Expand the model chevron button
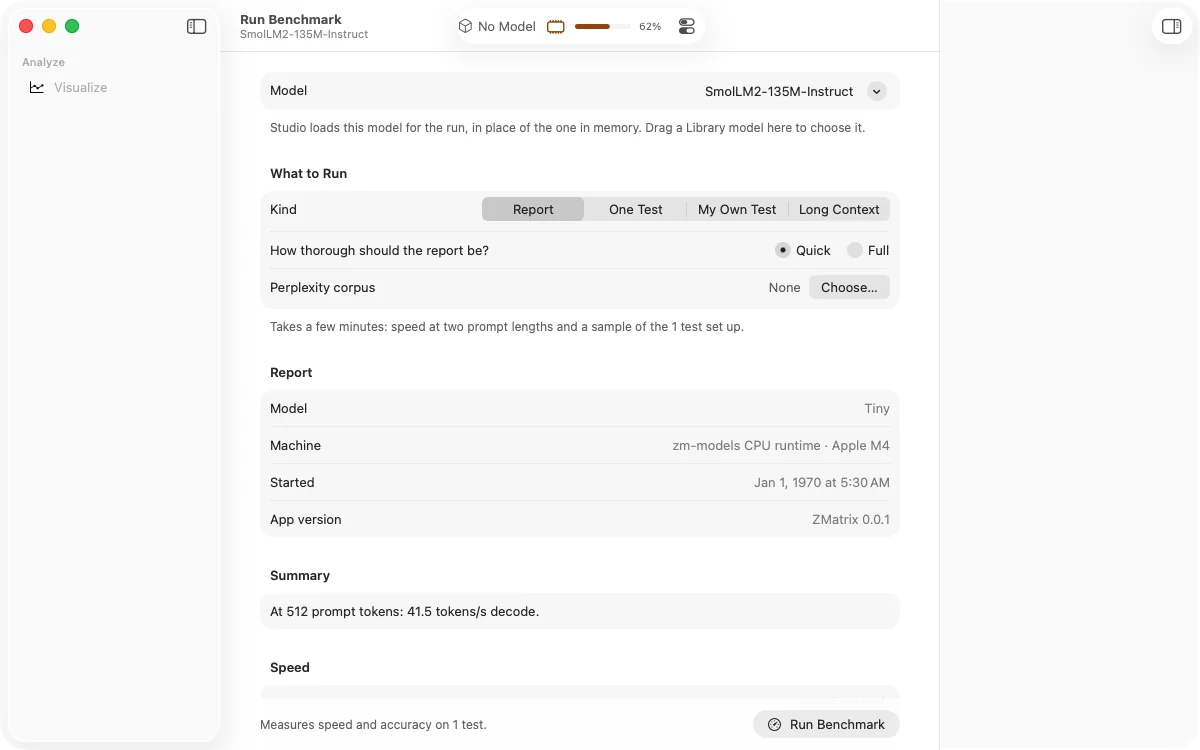The image size is (1200, 750). coord(877,91)
